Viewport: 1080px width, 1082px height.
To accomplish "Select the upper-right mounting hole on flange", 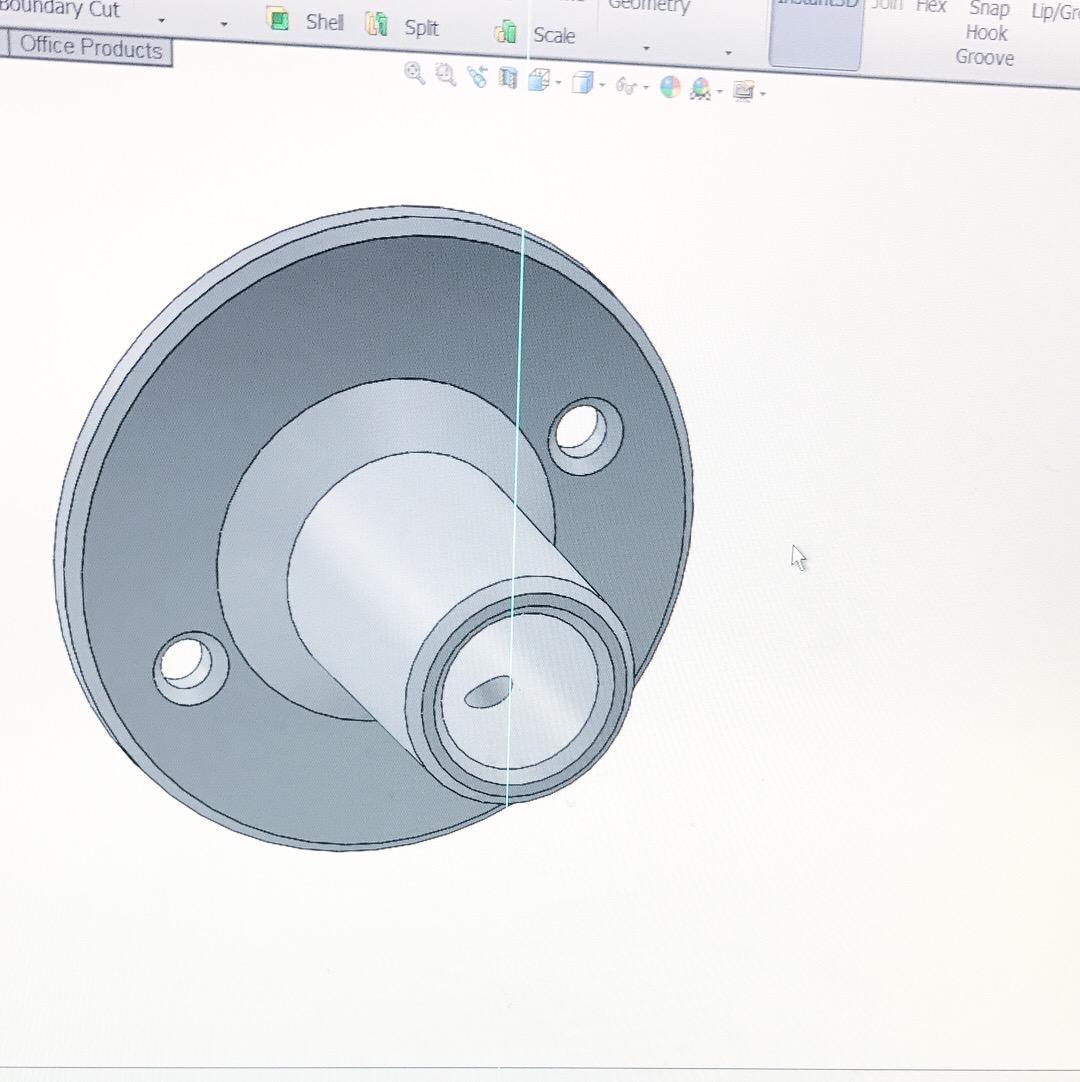I will (585, 435).
